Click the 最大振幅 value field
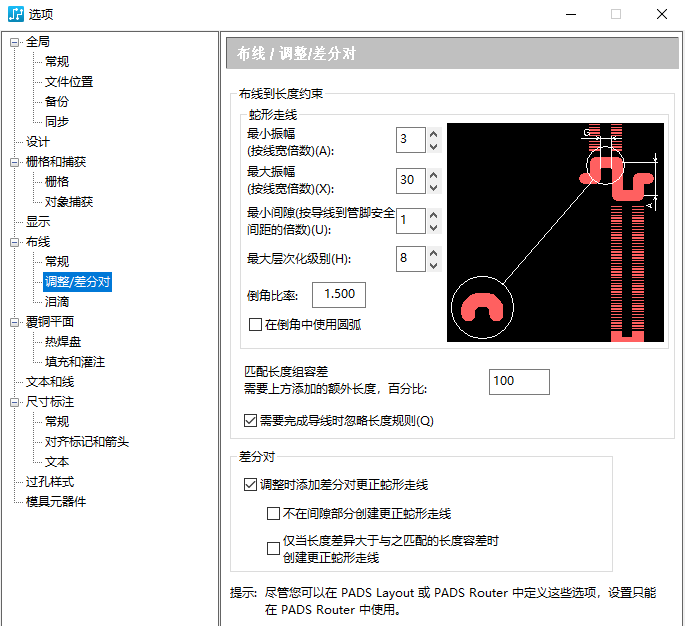This screenshot has width=685, height=626. [x=411, y=180]
